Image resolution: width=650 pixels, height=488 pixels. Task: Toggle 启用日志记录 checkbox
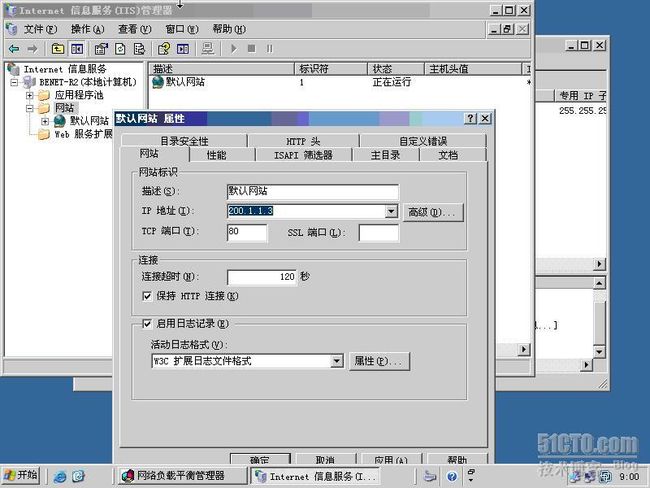[x=147, y=324]
